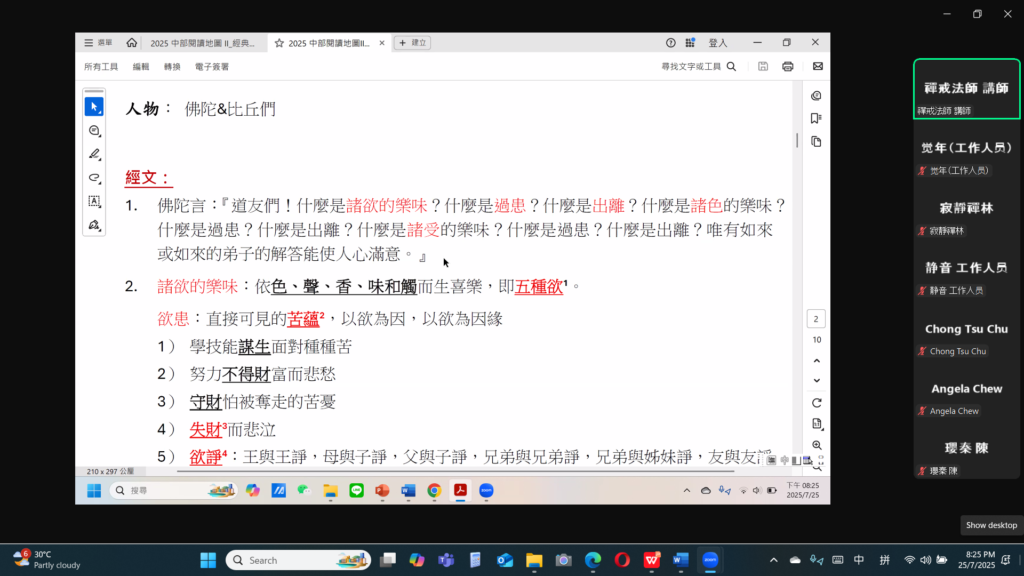Image resolution: width=1024 pixels, height=576 pixels.
Task: Go to next page with down chevron
Action: pyautogui.click(x=816, y=380)
